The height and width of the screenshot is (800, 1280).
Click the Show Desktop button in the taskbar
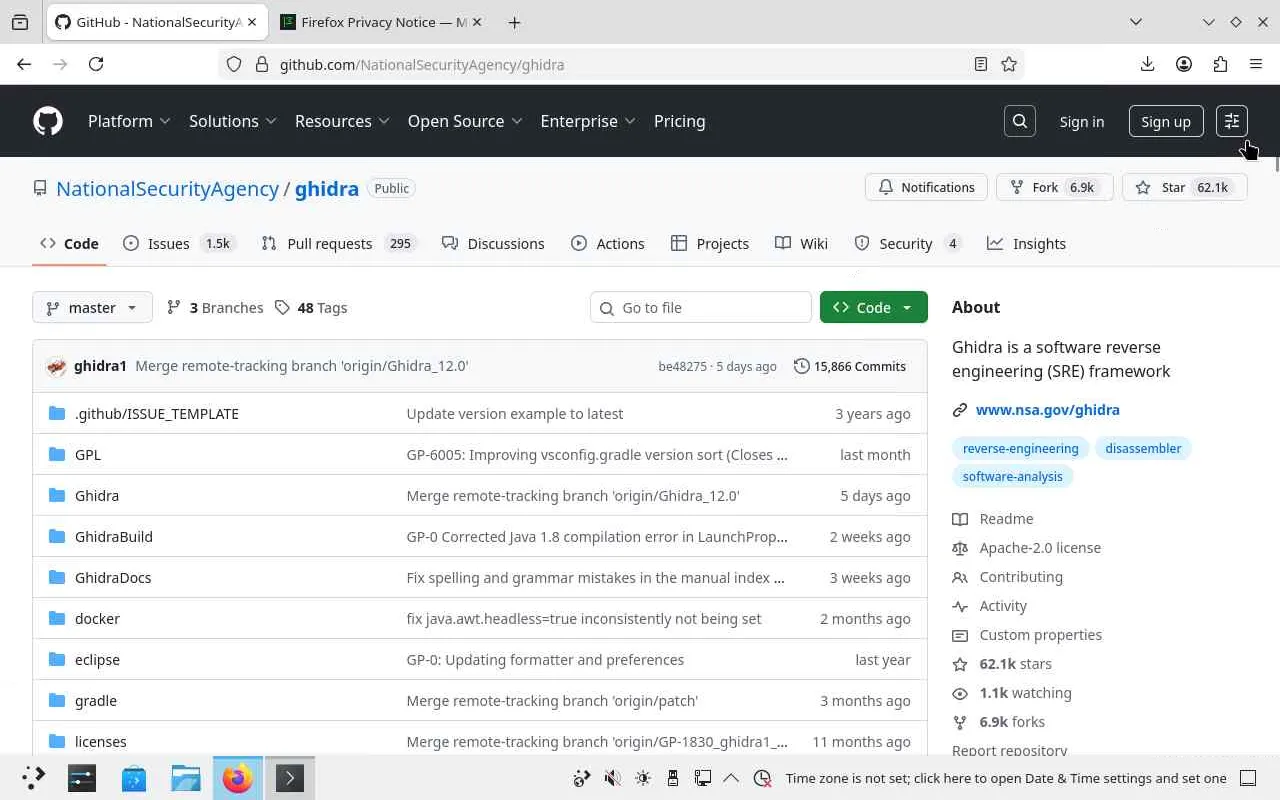click(x=1248, y=778)
